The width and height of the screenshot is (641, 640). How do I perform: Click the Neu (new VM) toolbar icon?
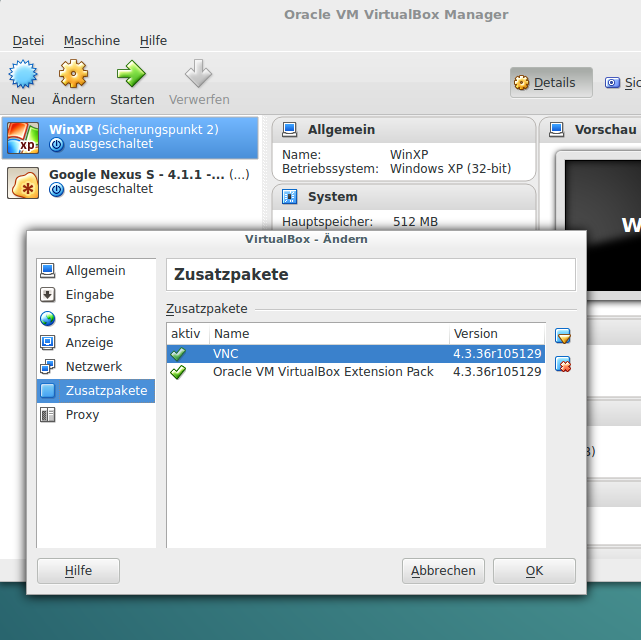coord(23,74)
